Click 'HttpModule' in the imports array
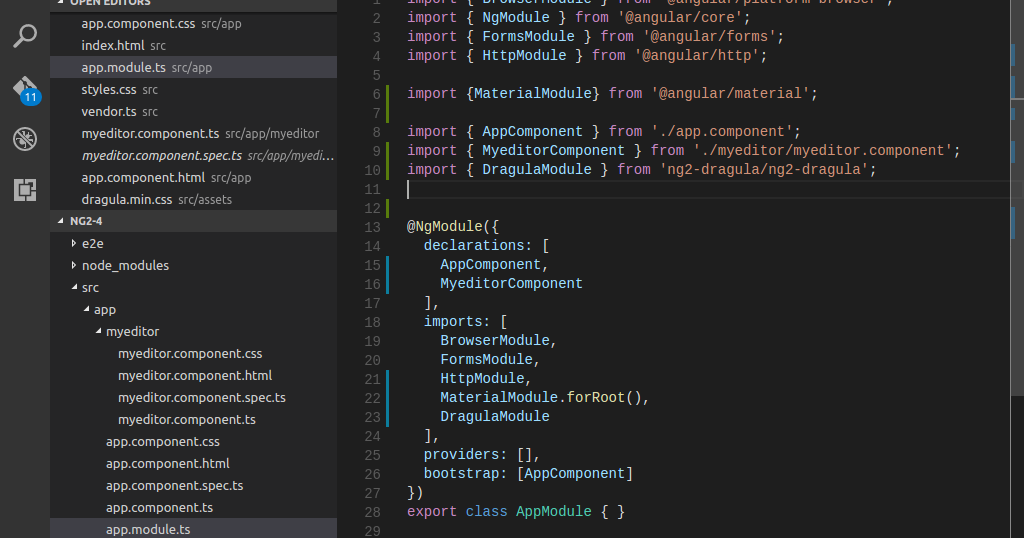The width and height of the screenshot is (1024, 538). pyautogui.click(x=482, y=379)
